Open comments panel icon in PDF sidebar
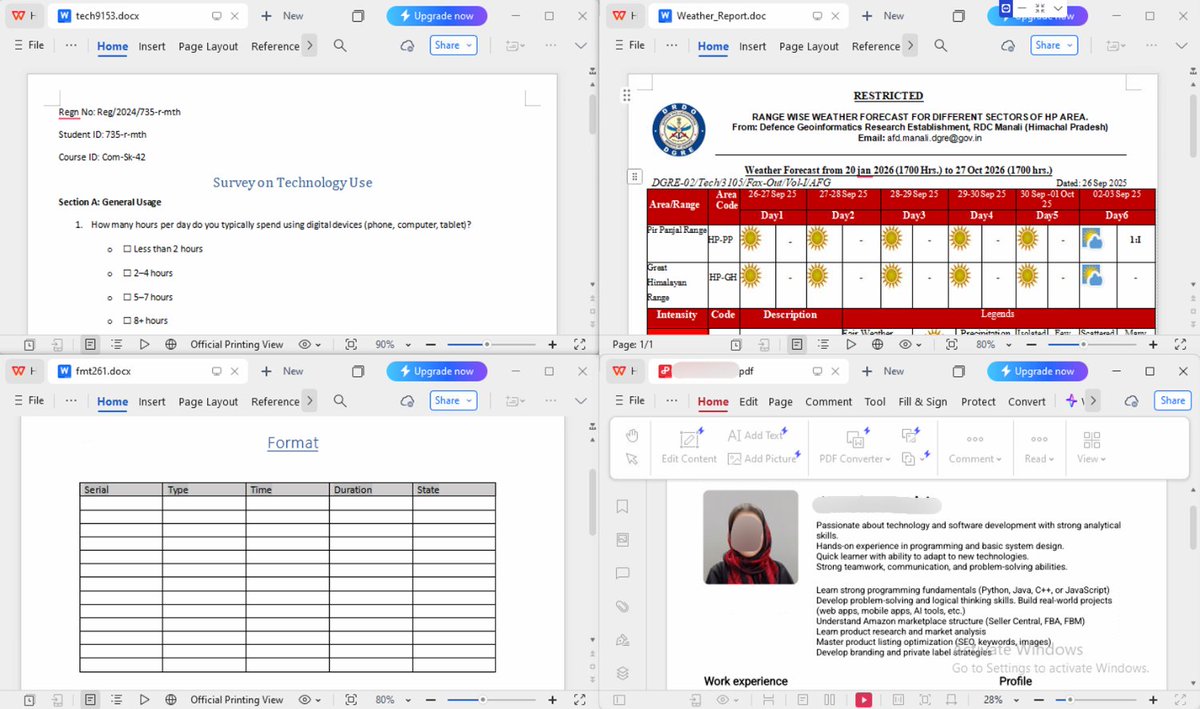 point(622,573)
